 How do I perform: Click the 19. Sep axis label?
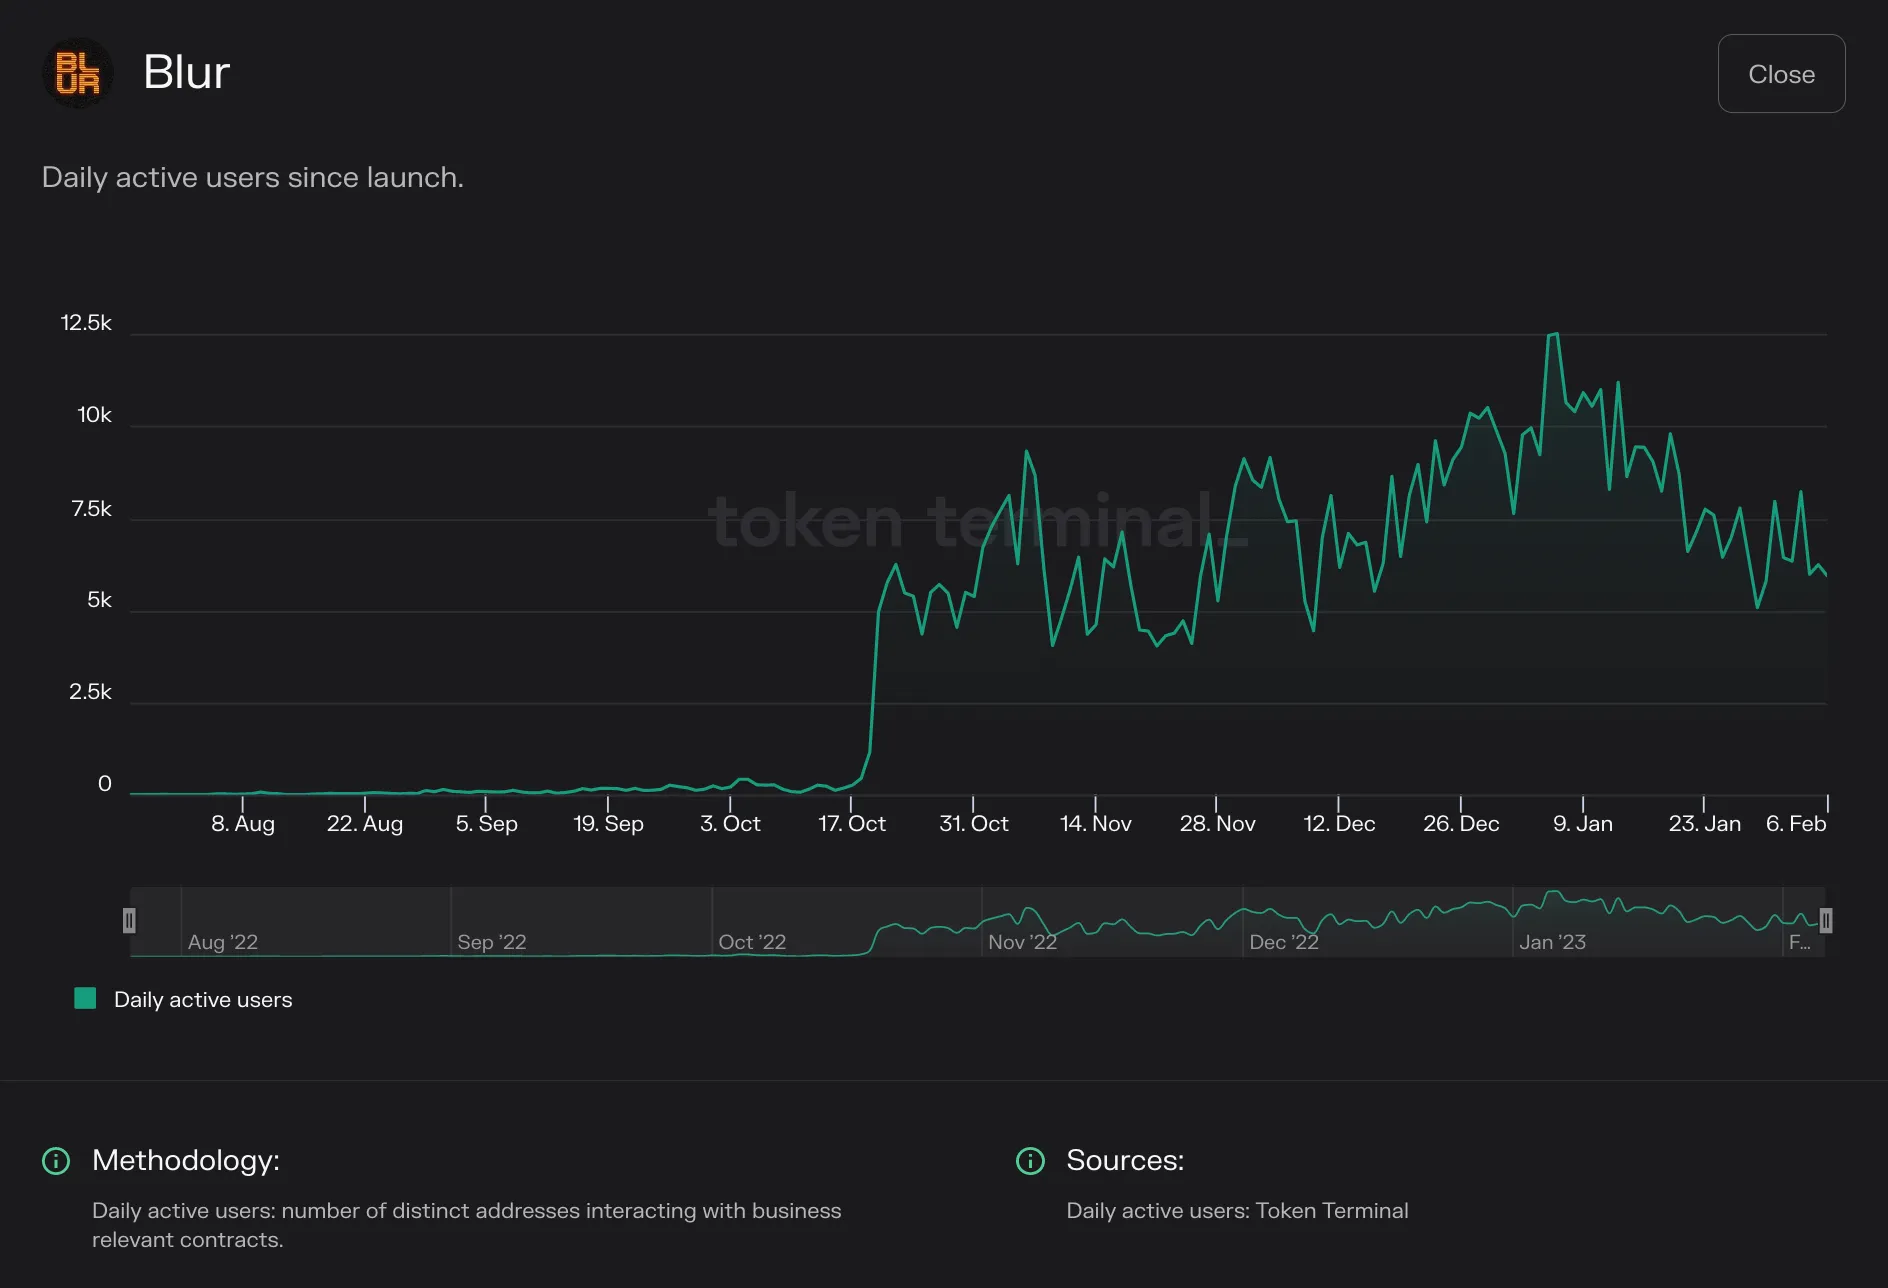[608, 824]
